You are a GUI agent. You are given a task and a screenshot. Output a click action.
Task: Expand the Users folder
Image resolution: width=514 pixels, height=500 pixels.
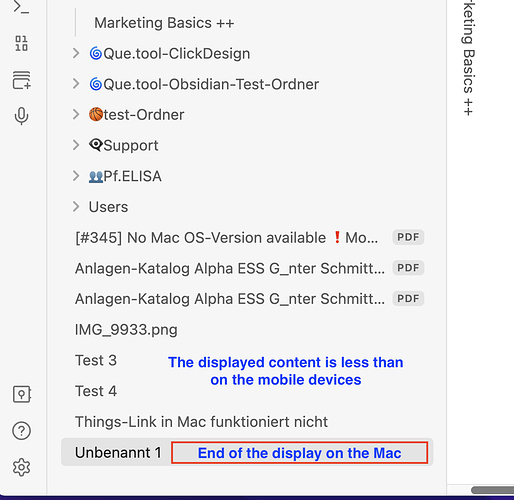pos(76,207)
